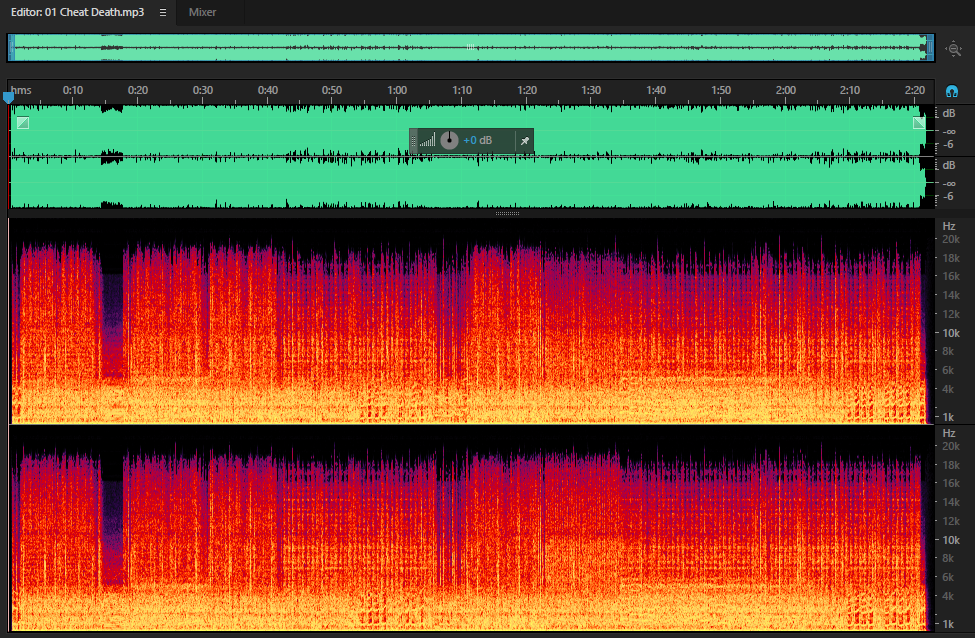Click the HUD volume bars icon
This screenshot has height=638, width=975.
pos(427,141)
